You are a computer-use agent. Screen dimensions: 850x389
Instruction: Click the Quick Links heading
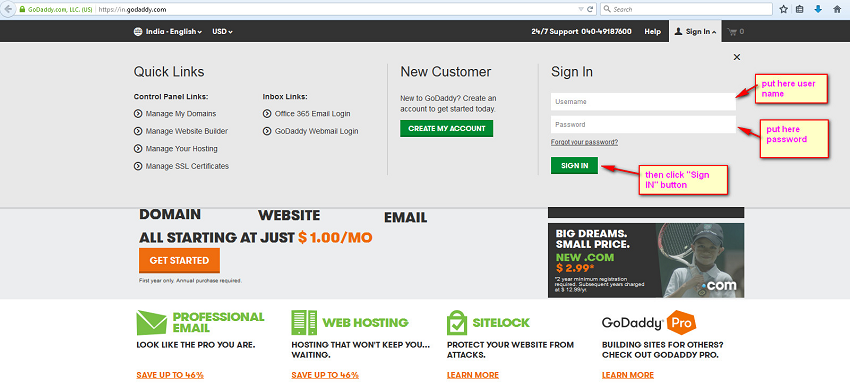pos(169,72)
